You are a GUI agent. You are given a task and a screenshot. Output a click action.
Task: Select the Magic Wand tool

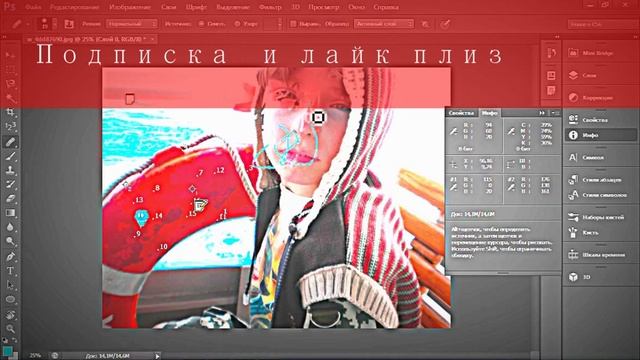point(10,98)
